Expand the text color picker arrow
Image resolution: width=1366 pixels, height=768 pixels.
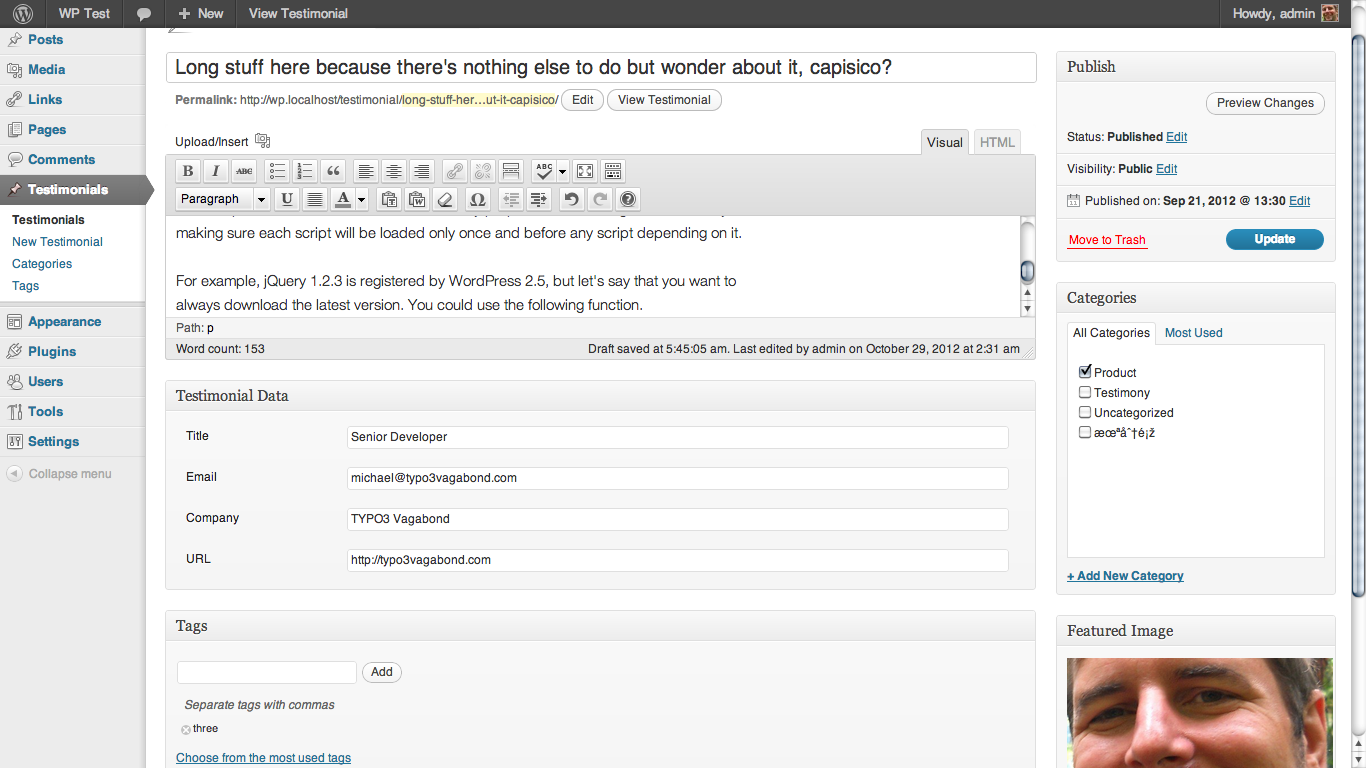click(x=361, y=199)
